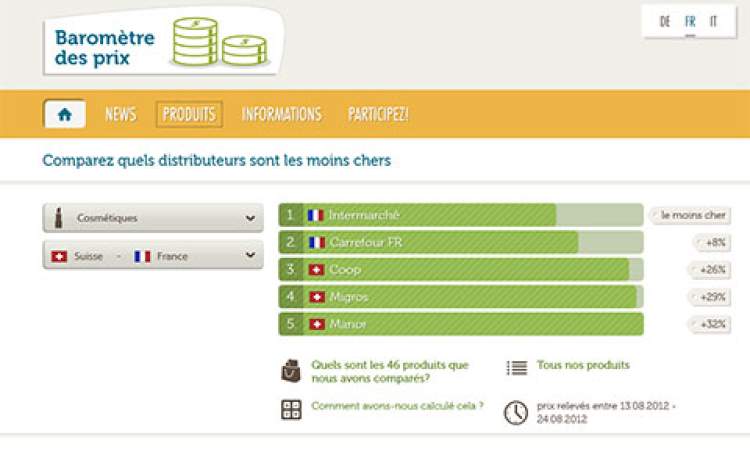This screenshot has height=450, width=750.
Task: Open 'Comment avons-nous calculé cela ?' link
Action: 397,406
